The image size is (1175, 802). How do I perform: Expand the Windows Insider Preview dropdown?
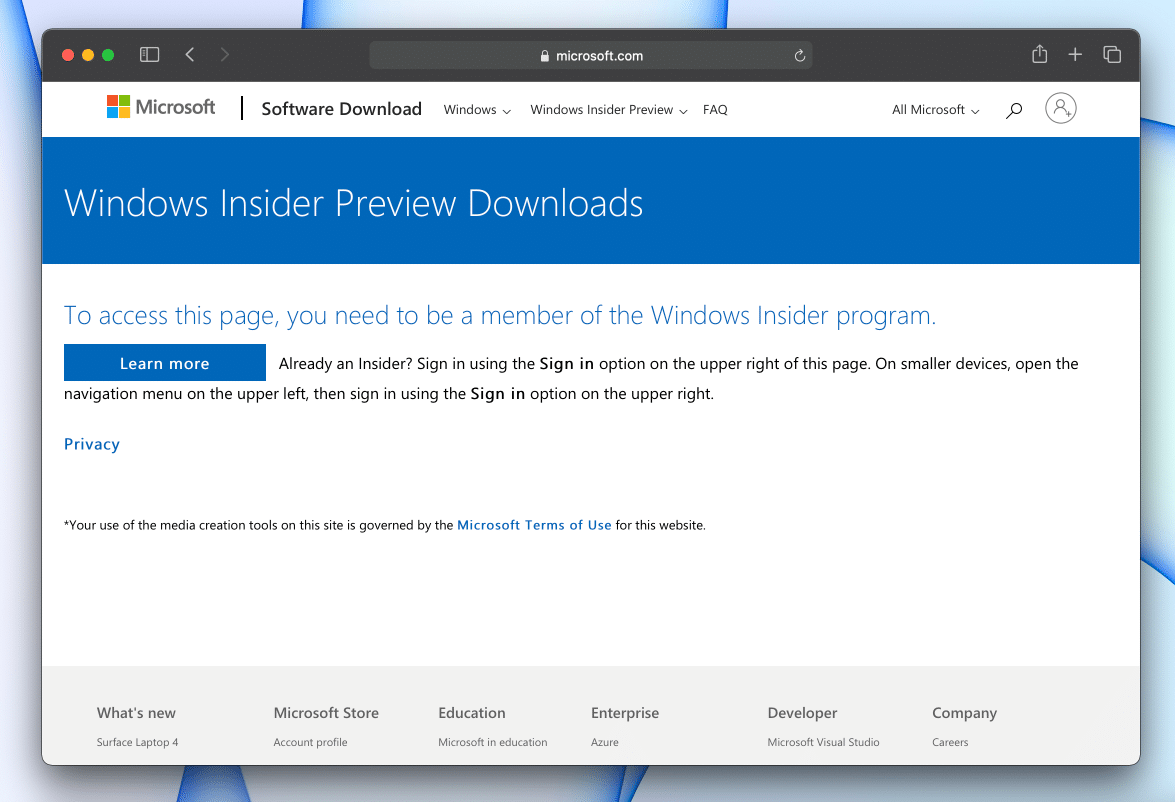click(608, 110)
